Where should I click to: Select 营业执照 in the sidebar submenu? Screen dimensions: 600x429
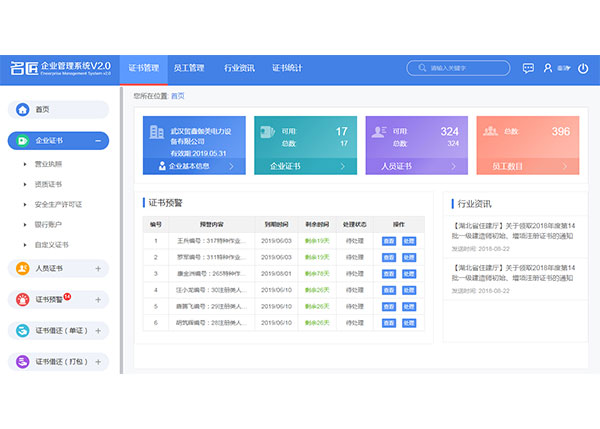(49, 163)
